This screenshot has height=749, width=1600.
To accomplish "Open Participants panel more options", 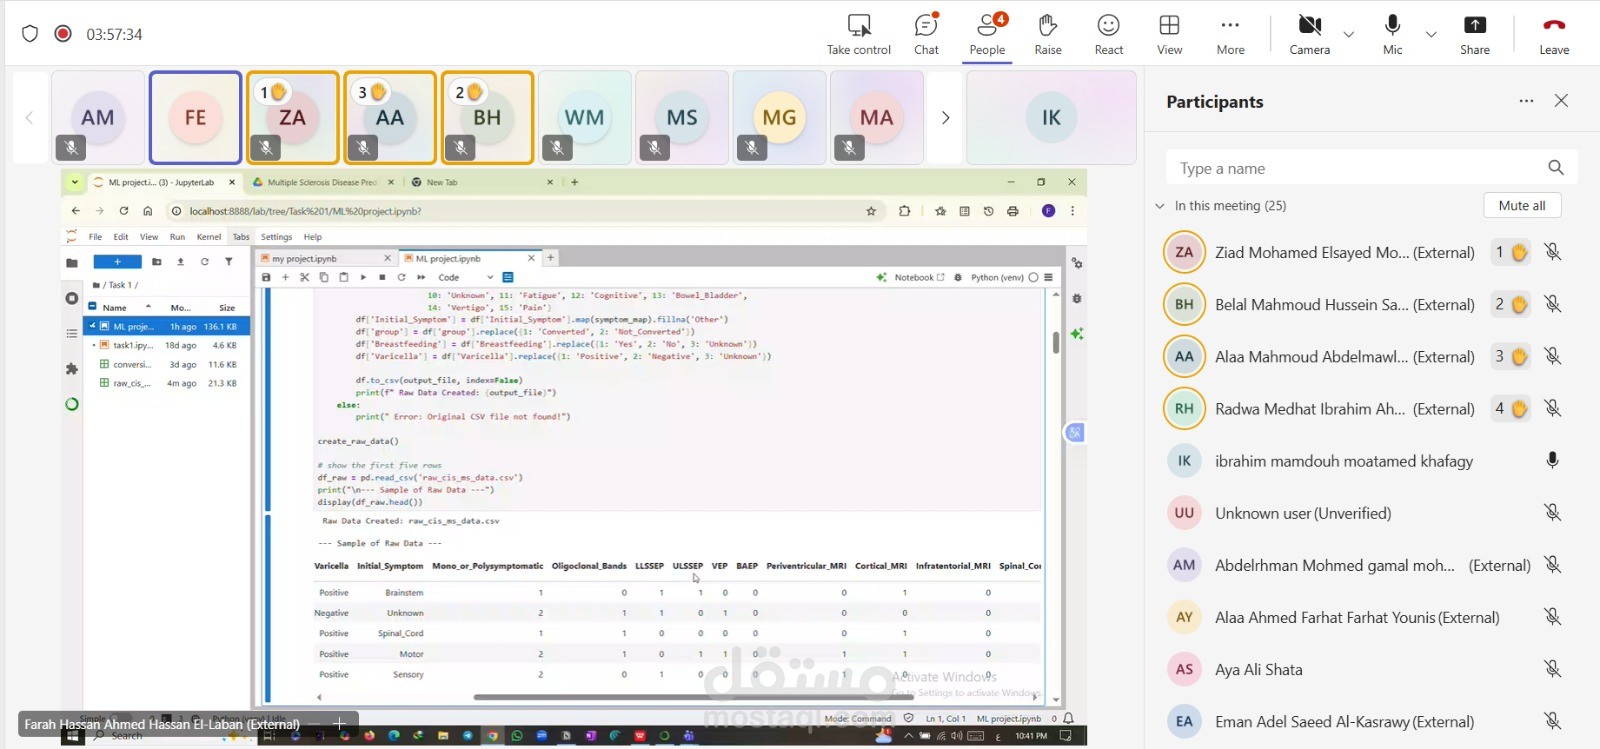I will 1526,101.
